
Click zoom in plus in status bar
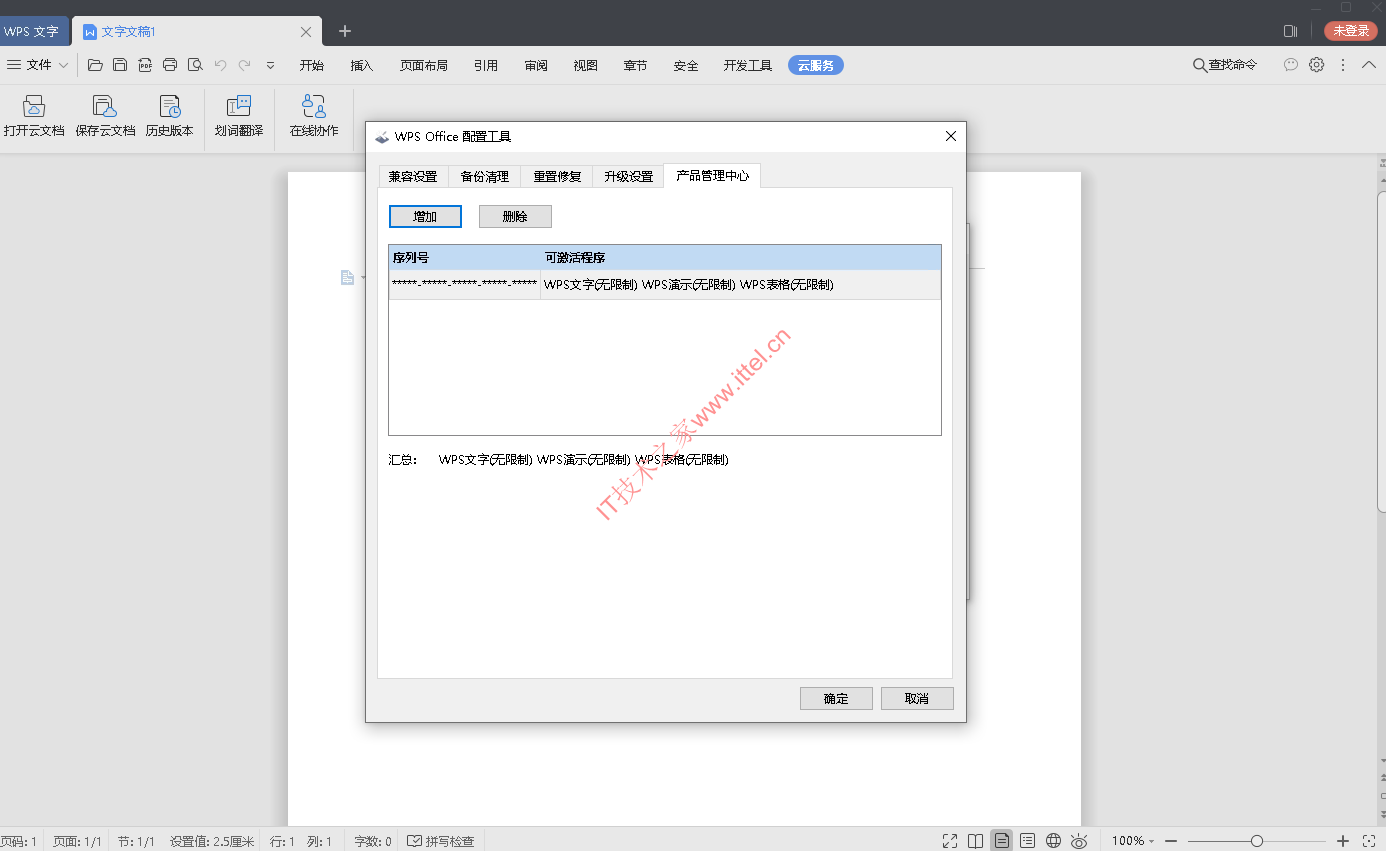click(x=1343, y=841)
